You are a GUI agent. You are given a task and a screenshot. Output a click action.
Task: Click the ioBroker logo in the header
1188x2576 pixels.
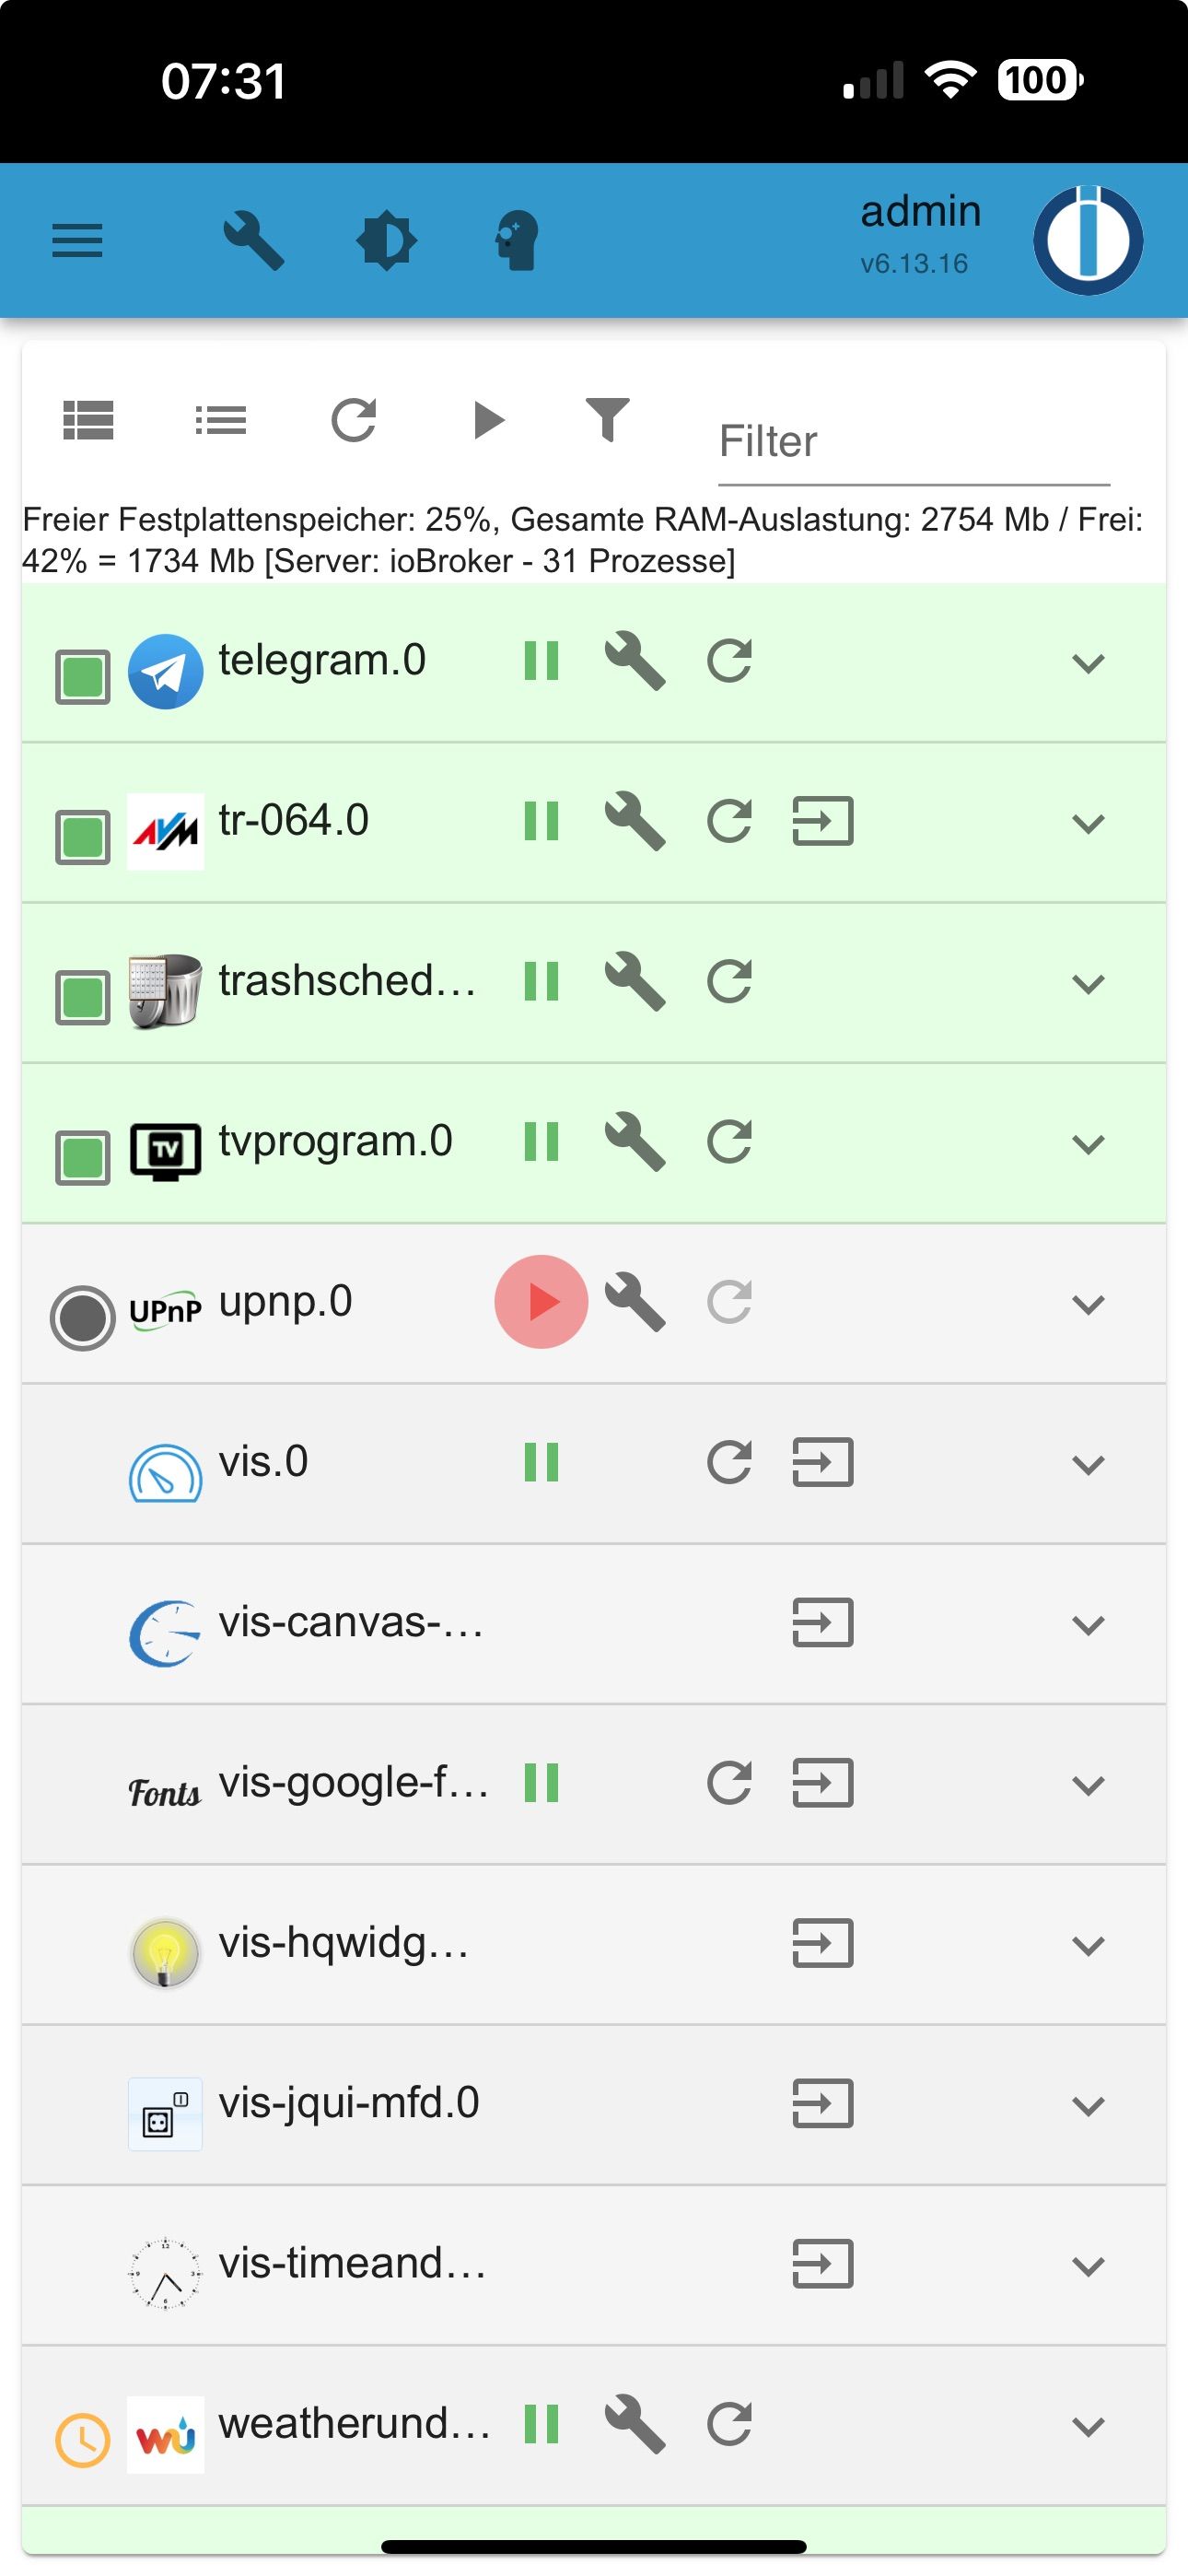tap(1088, 240)
